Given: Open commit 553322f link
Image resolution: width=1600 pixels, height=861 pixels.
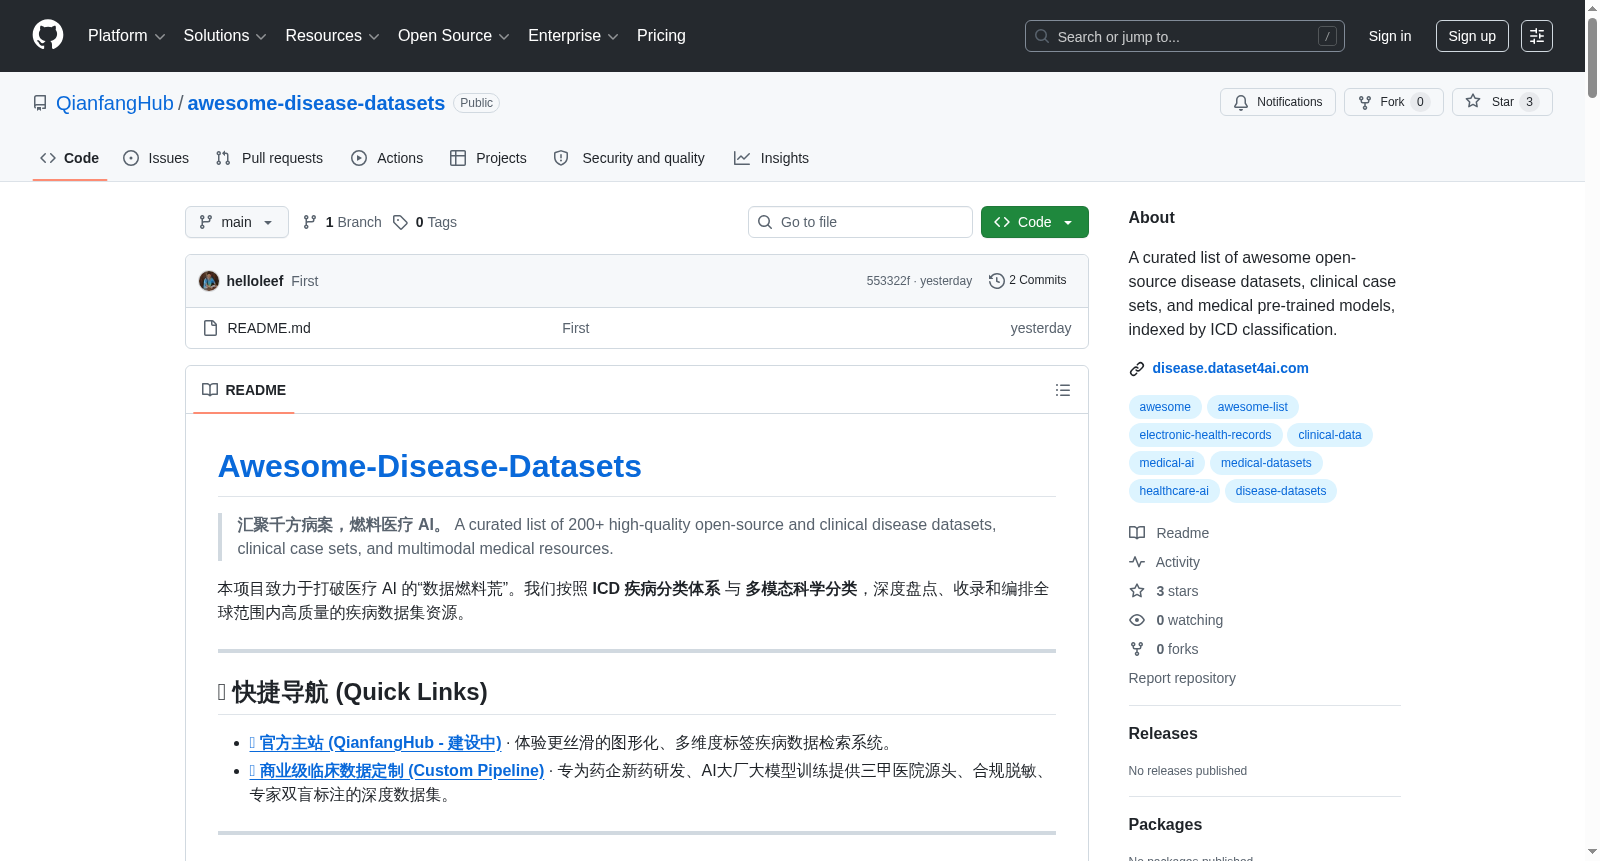Looking at the screenshot, I should click(x=888, y=281).
